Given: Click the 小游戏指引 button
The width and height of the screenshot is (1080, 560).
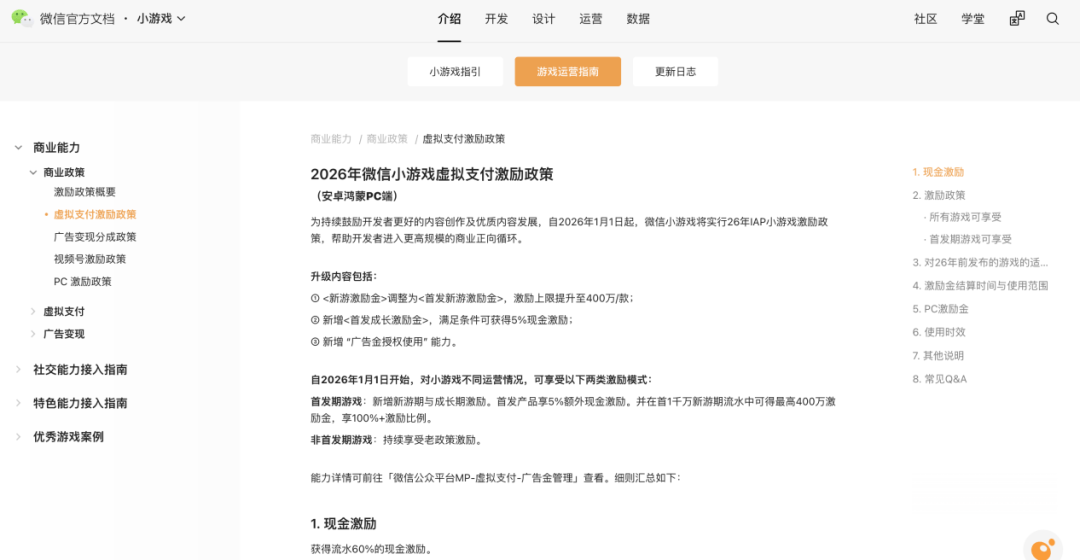Looking at the screenshot, I should pyautogui.click(x=455, y=72).
